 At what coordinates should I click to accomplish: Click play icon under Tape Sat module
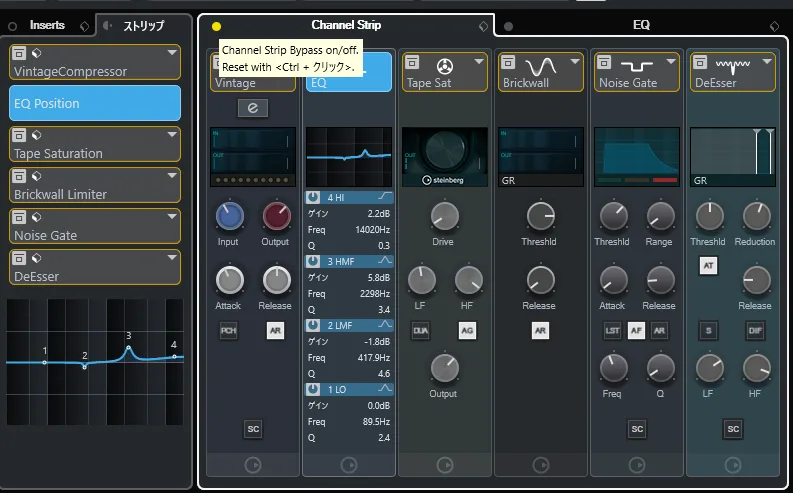click(x=445, y=465)
